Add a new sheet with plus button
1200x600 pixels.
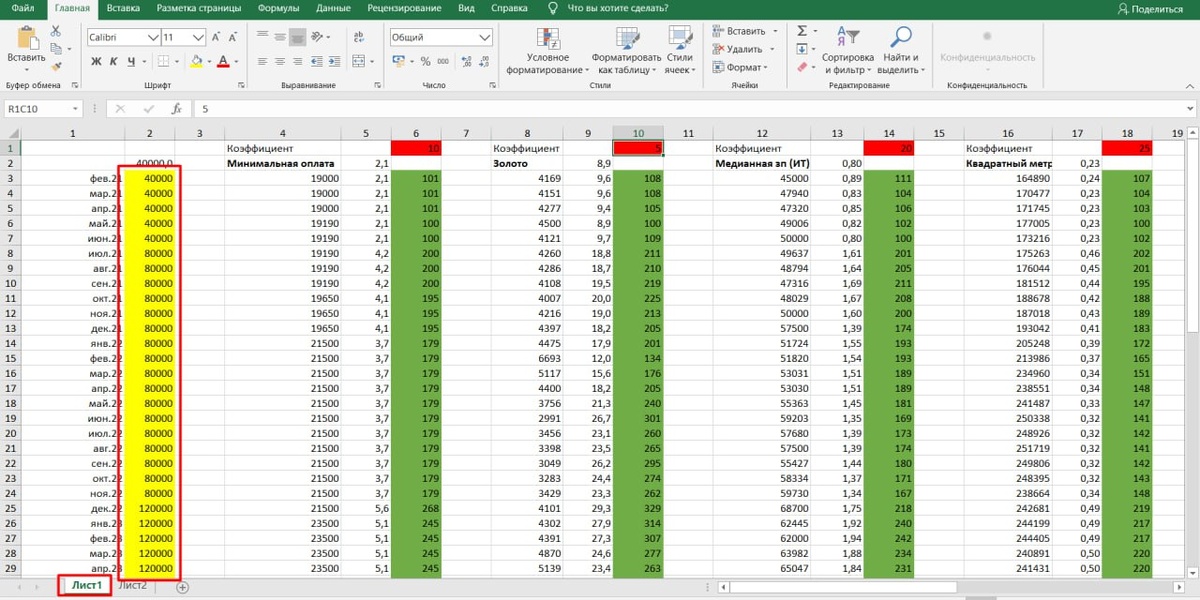(183, 587)
